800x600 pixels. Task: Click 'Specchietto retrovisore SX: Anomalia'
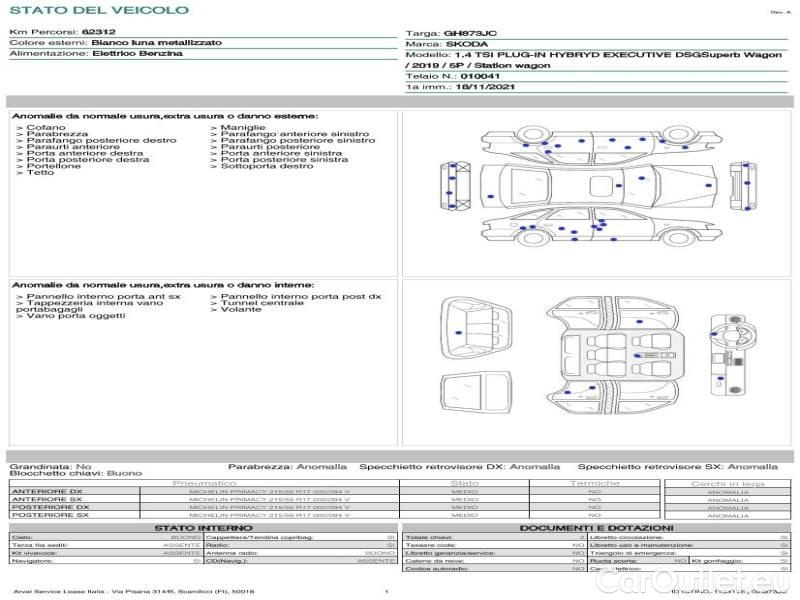point(678,467)
